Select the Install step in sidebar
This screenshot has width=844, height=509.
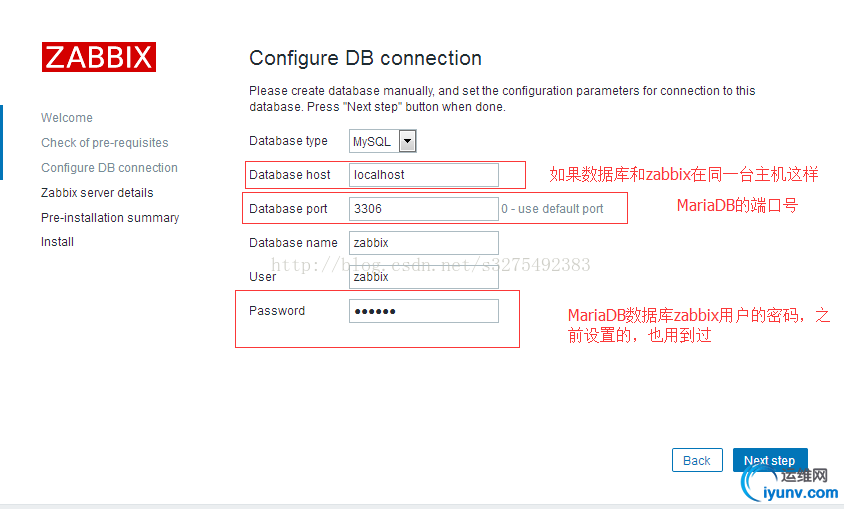click(x=57, y=242)
